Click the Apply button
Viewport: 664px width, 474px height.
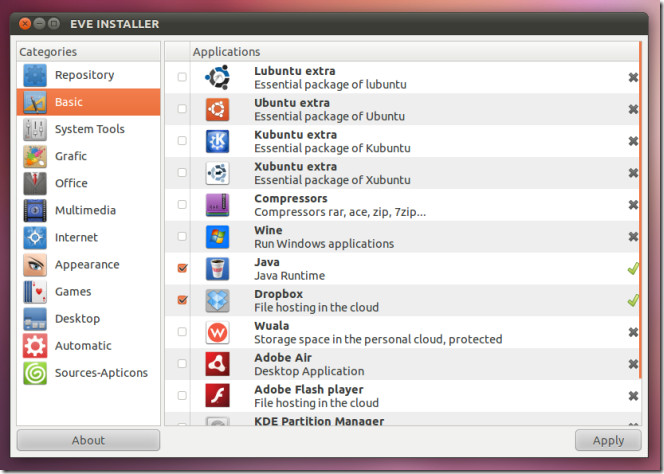[x=608, y=440]
